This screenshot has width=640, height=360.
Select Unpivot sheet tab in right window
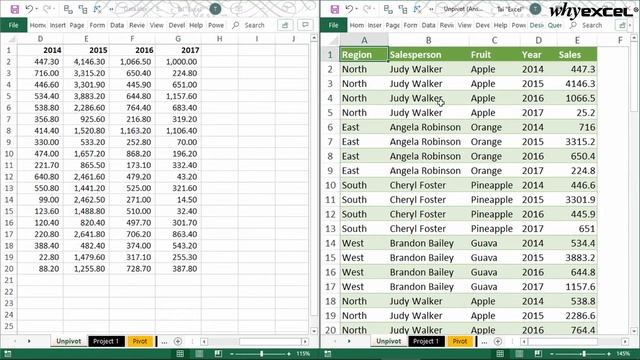point(389,341)
